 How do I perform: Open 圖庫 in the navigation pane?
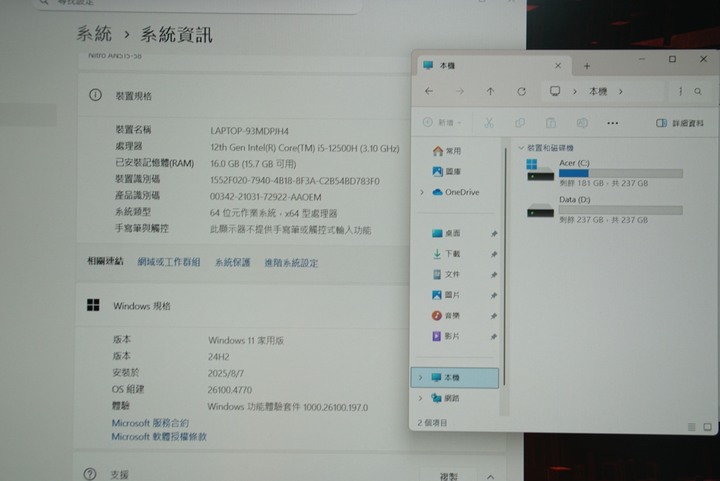pyautogui.click(x=447, y=171)
